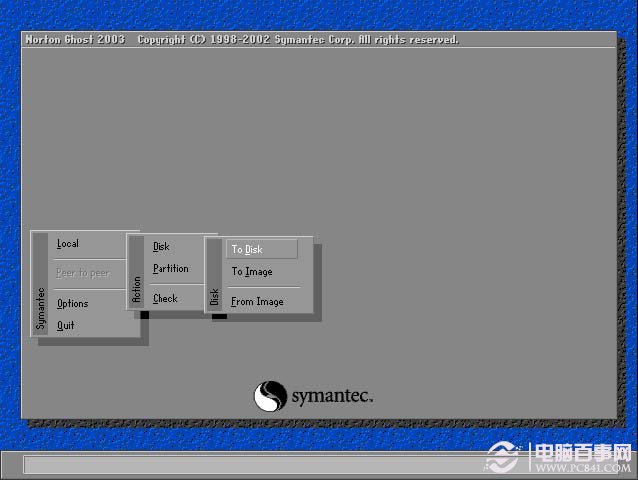The image size is (638, 480).
Task: Select Partition in the Action submenu
Action: [170, 268]
